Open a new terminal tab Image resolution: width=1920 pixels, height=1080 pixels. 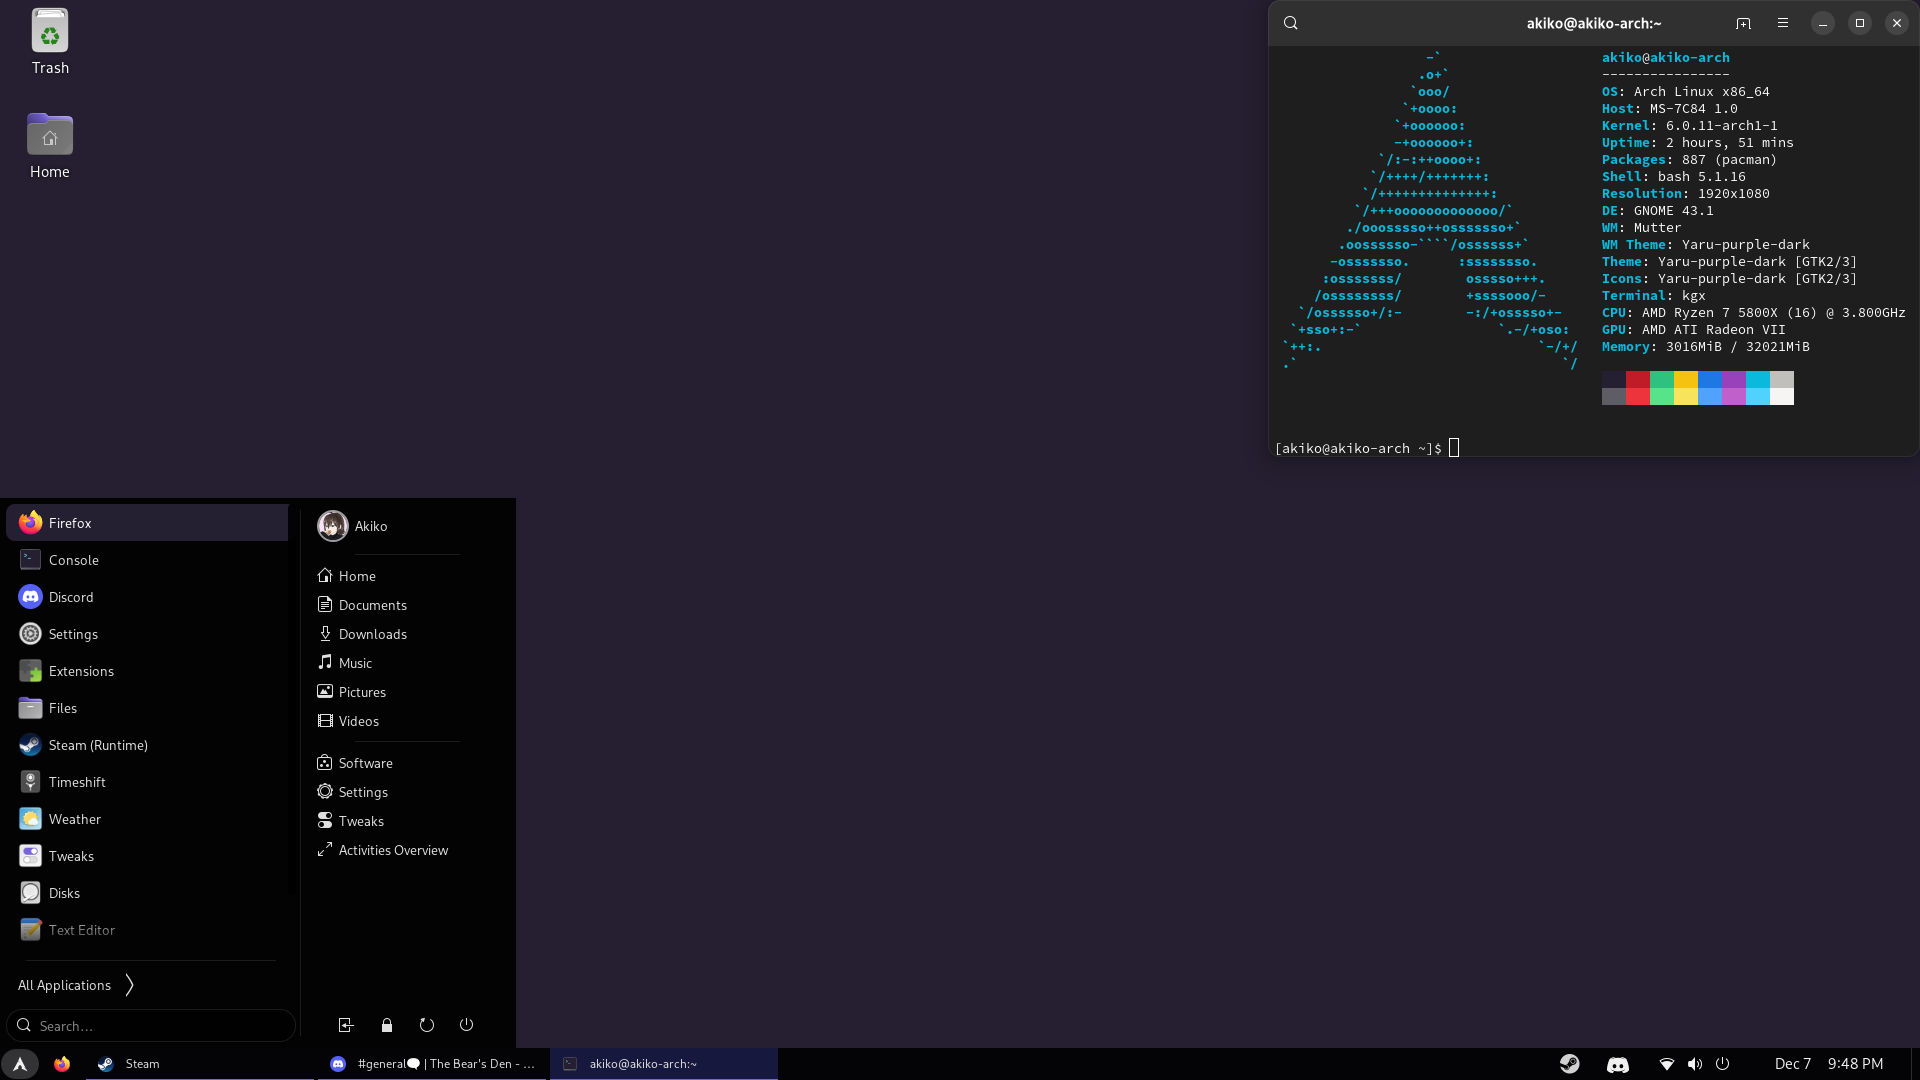tap(1744, 23)
